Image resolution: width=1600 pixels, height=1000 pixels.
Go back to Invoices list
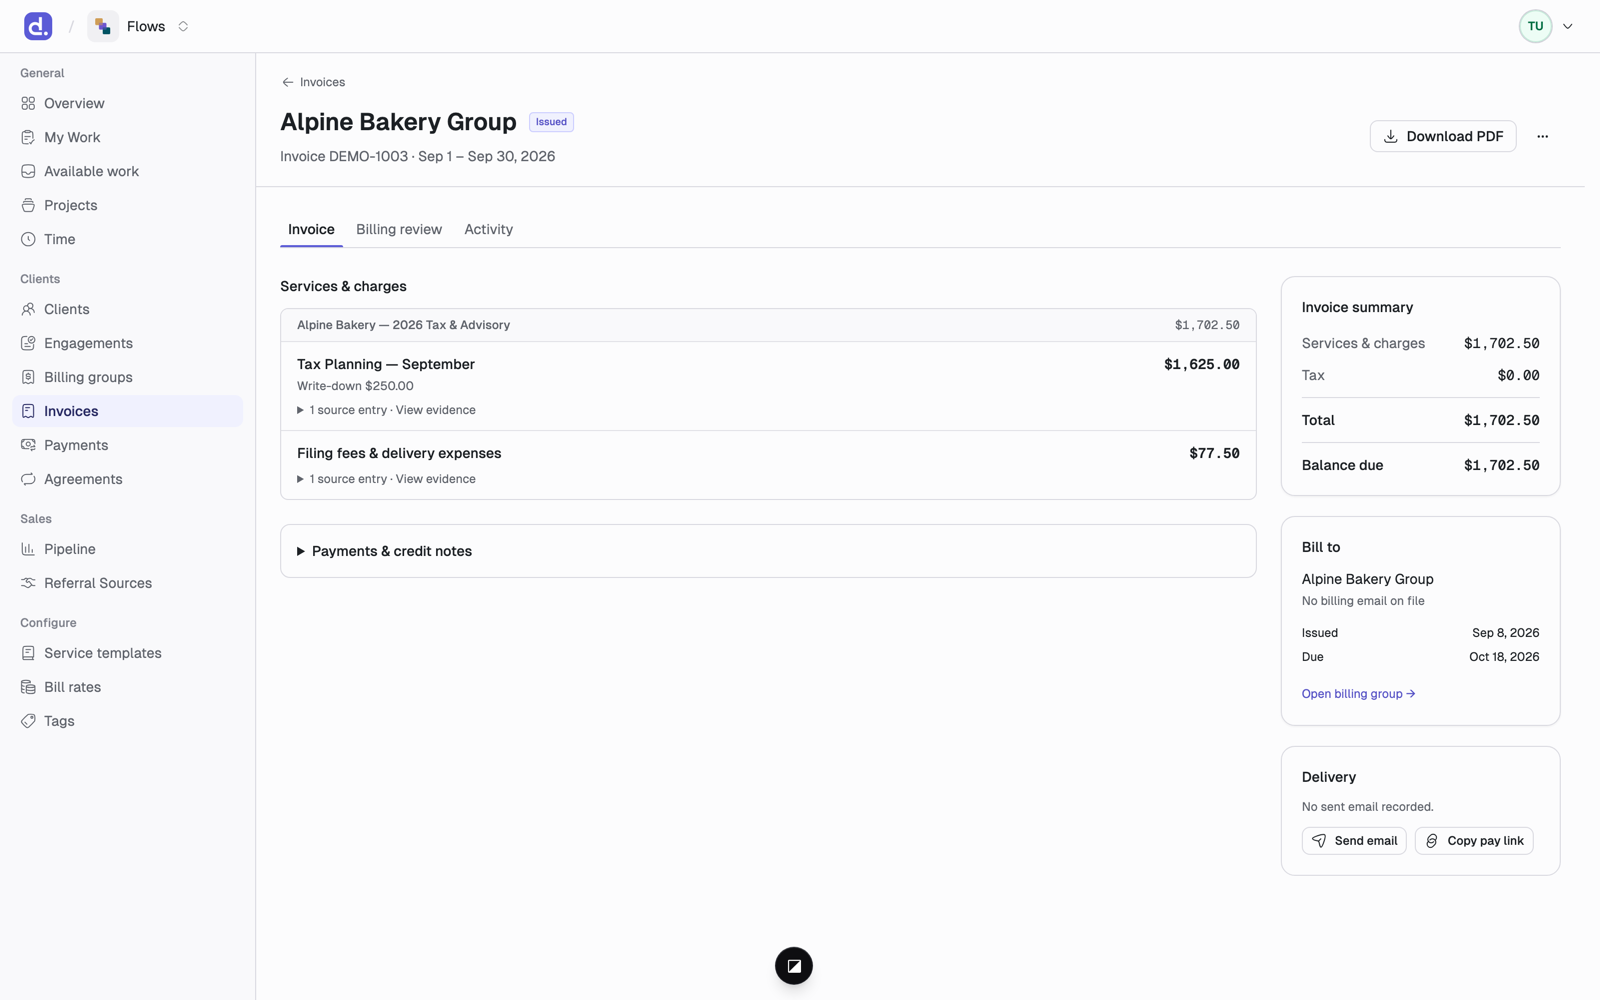tap(313, 82)
